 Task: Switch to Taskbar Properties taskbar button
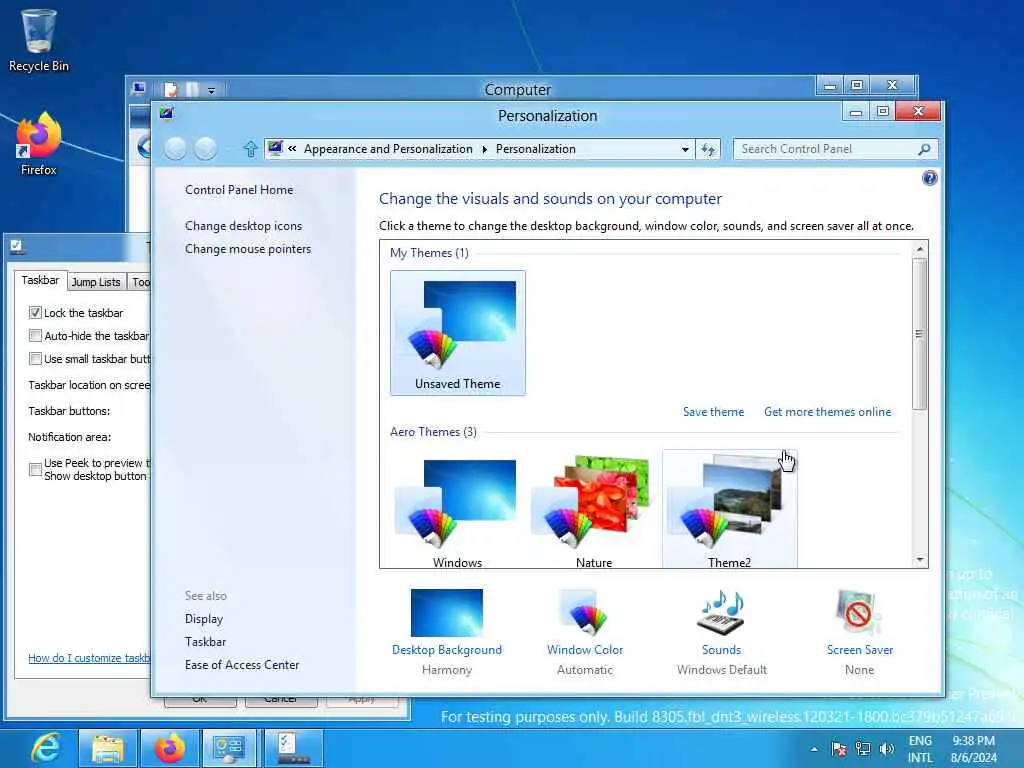coord(294,748)
